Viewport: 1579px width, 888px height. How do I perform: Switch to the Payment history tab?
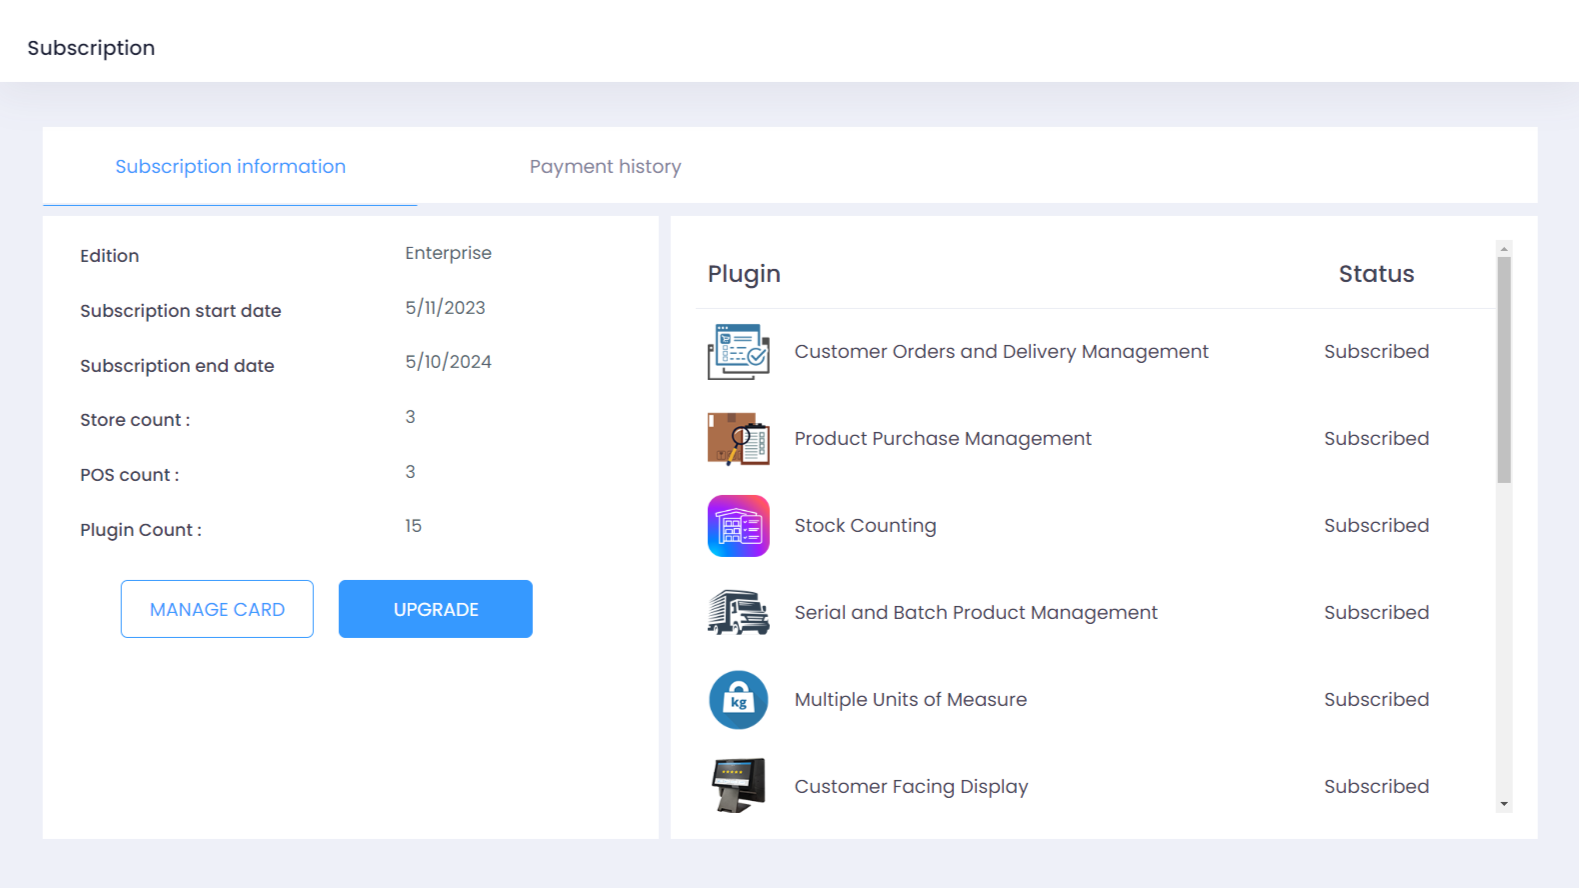coord(605,167)
